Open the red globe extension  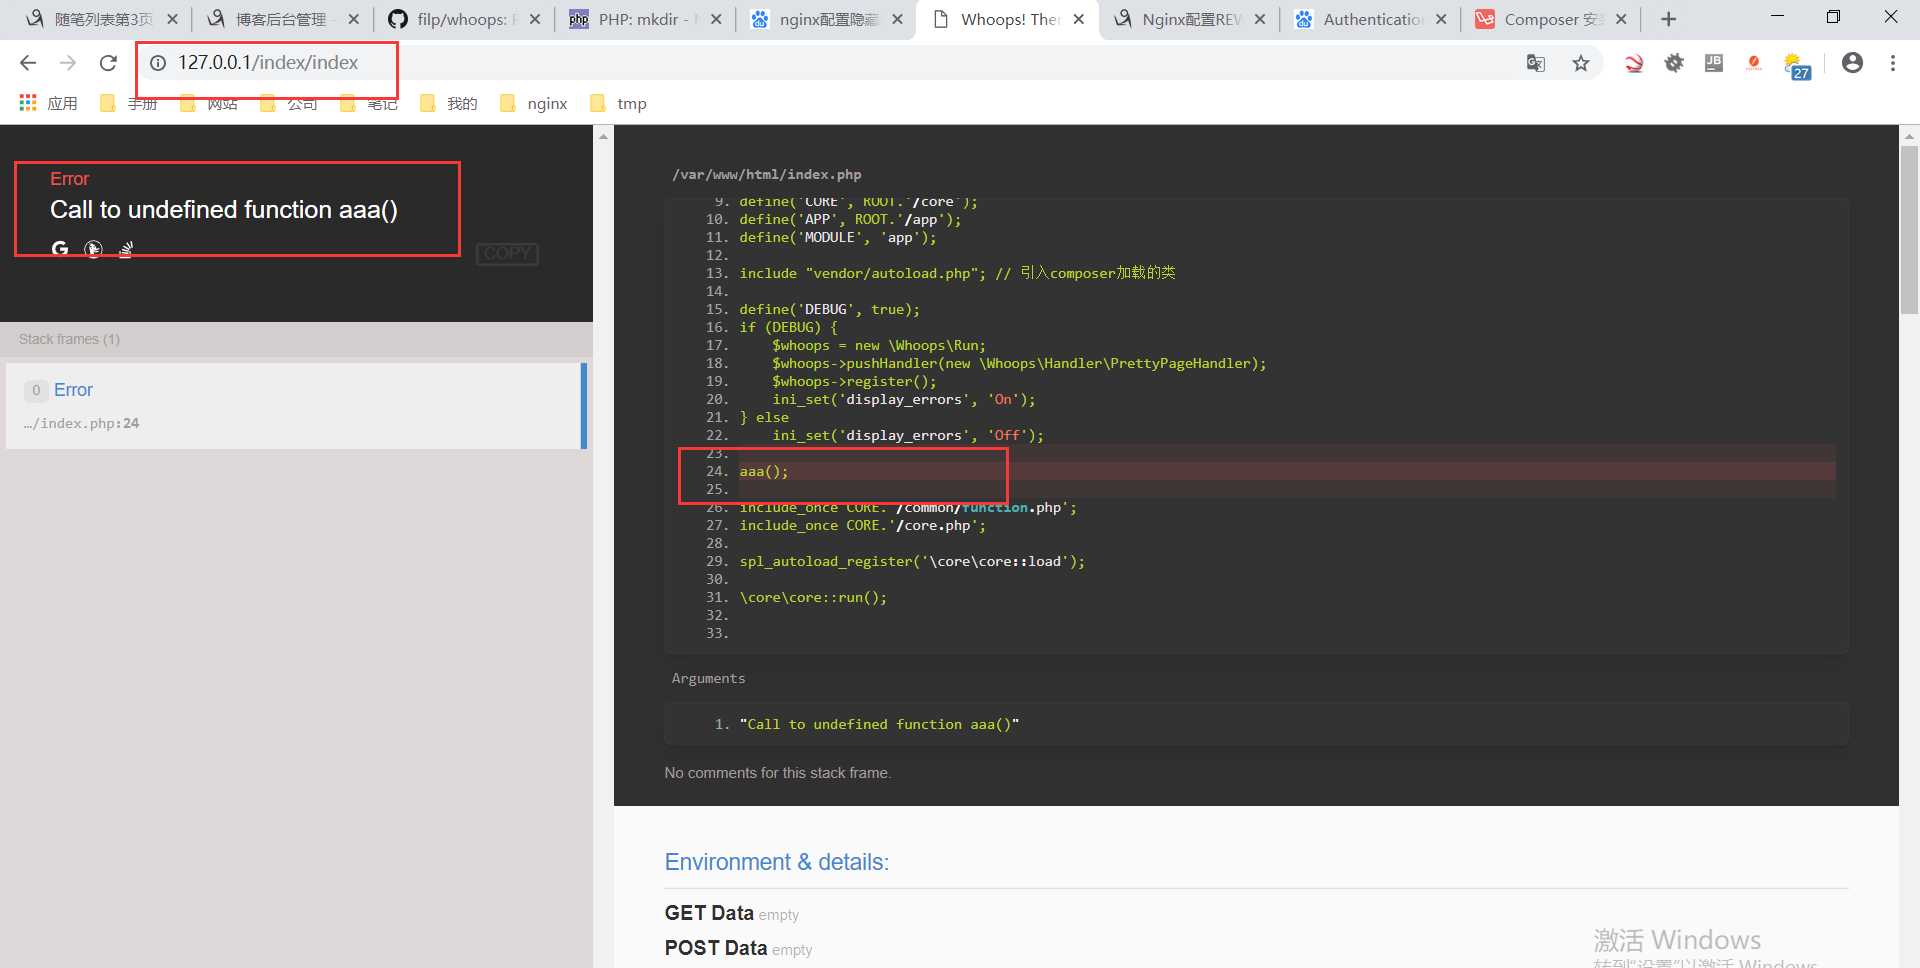[1634, 63]
